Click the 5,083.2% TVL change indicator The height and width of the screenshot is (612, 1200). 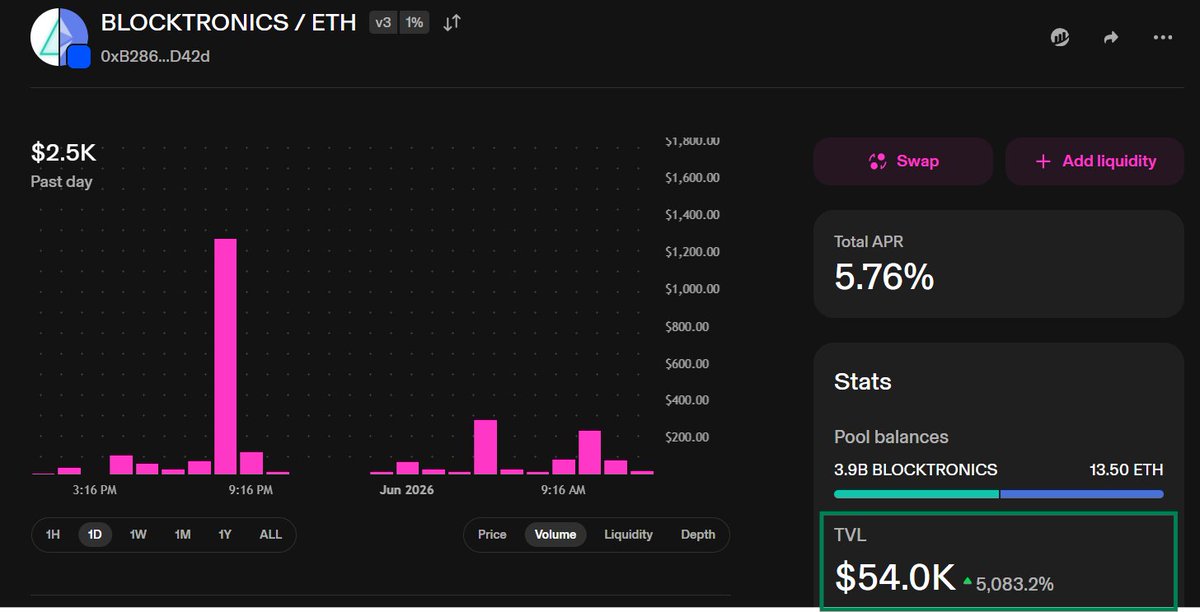(x=1008, y=583)
